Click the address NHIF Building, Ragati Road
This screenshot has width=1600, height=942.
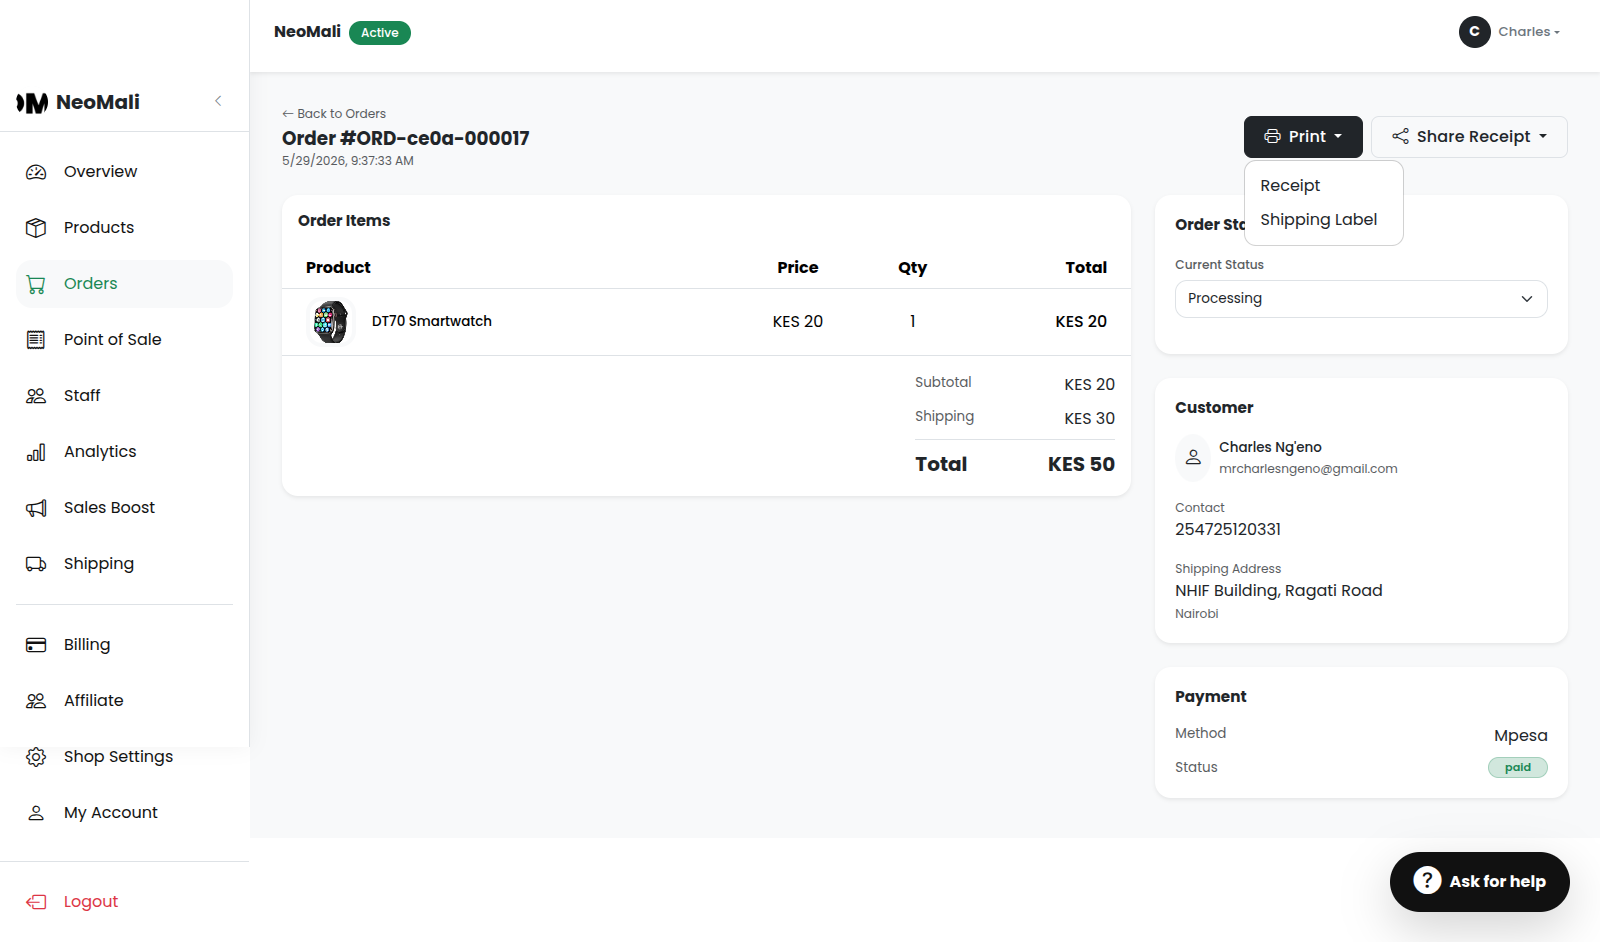1279,591
